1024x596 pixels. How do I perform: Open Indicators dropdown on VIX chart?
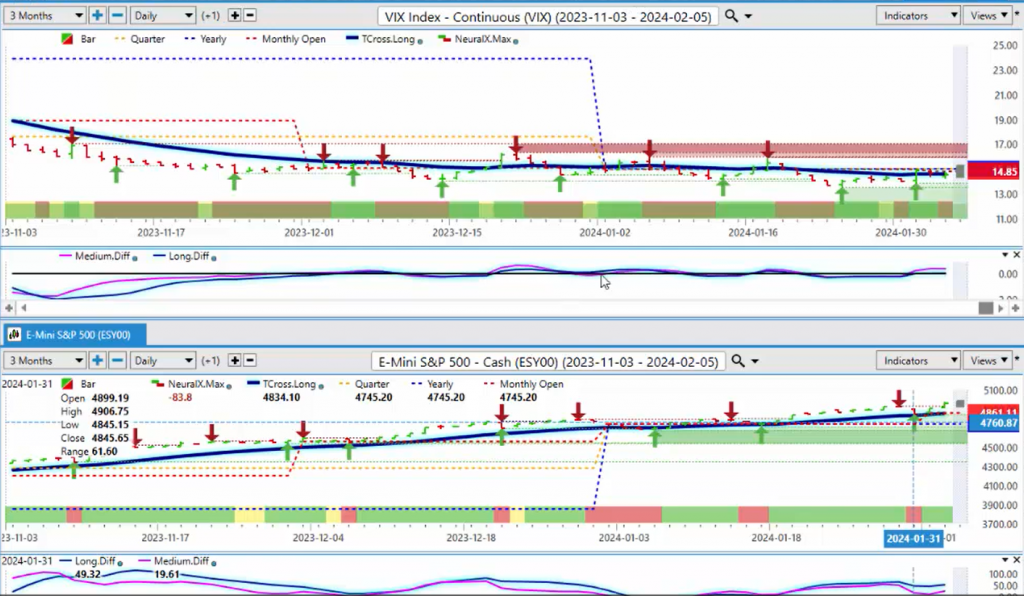(x=918, y=15)
